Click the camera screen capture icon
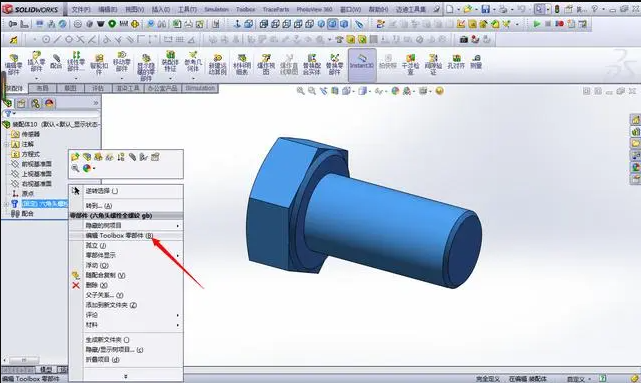 pos(464,40)
